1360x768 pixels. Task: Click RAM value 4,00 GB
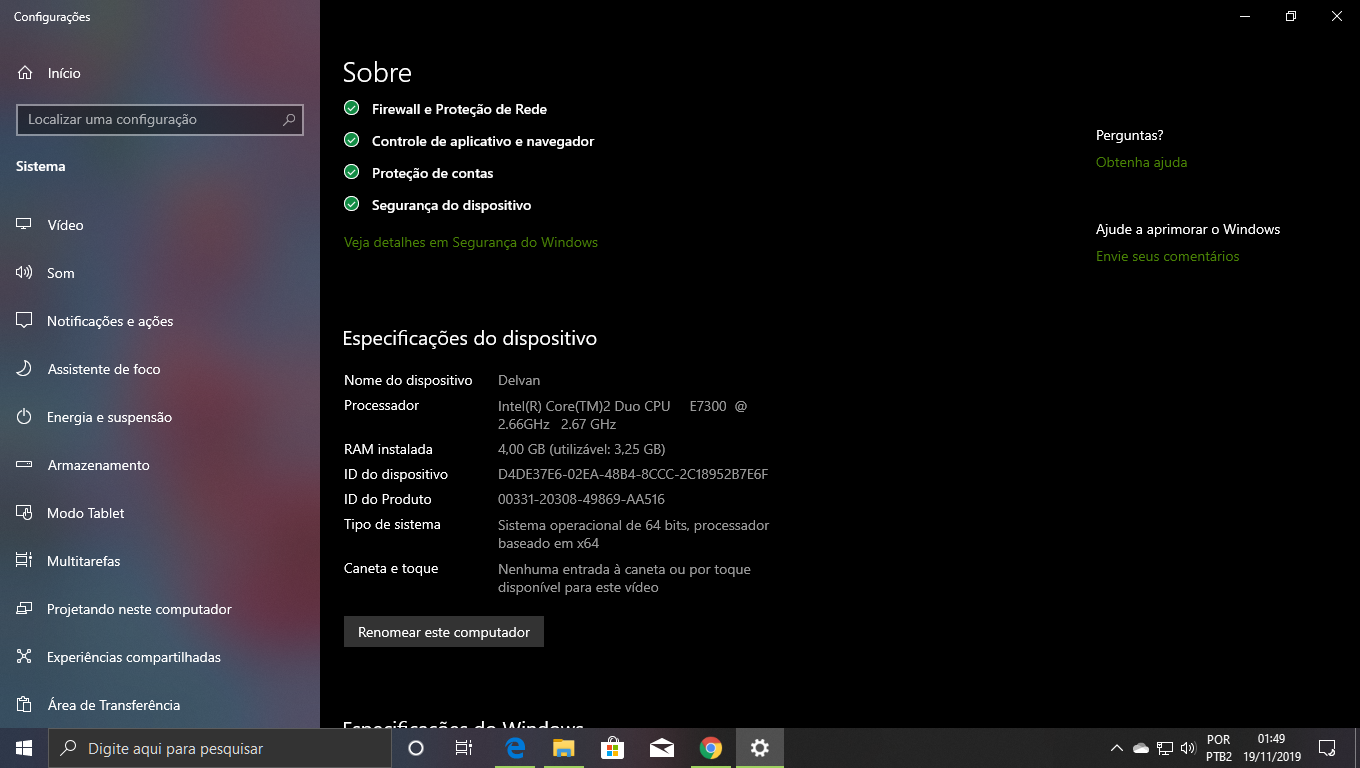coord(581,449)
